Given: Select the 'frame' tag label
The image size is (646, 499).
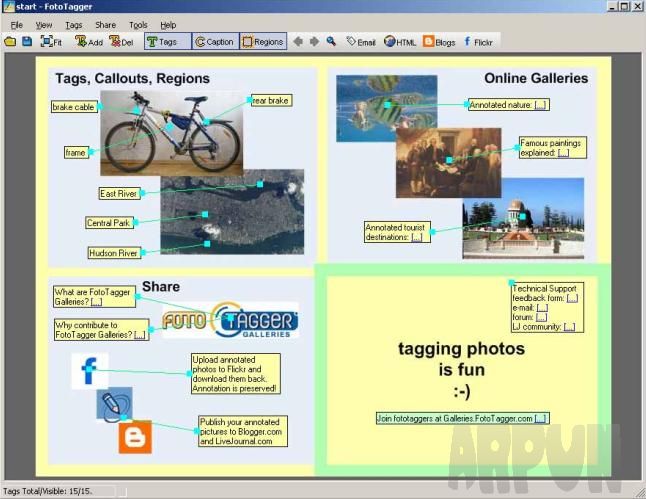Looking at the screenshot, I should click(x=76, y=152).
